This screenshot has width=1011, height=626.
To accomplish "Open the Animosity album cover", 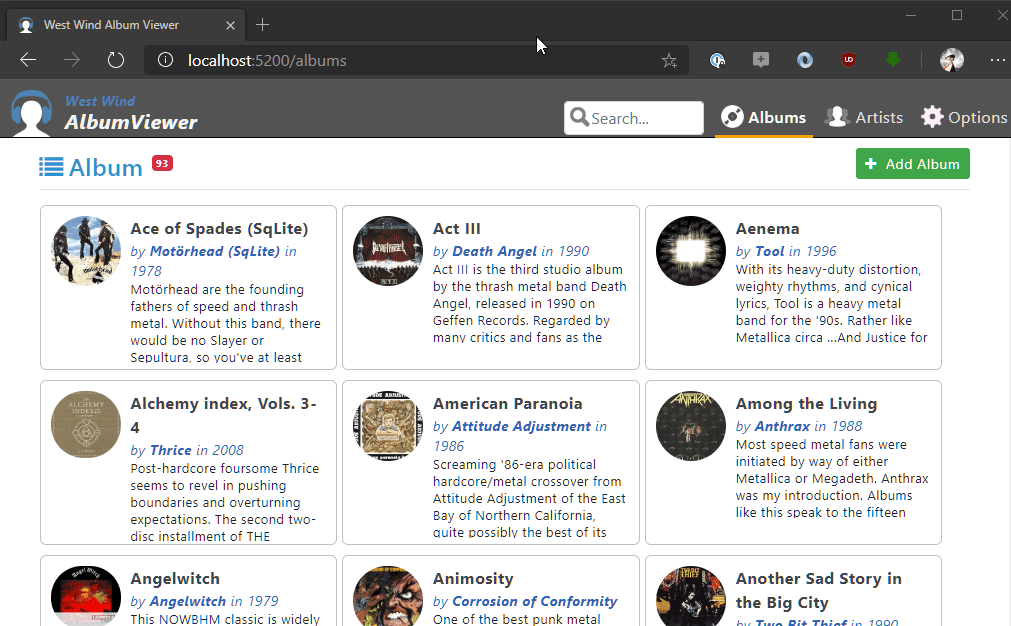I will (x=388, y=596).
